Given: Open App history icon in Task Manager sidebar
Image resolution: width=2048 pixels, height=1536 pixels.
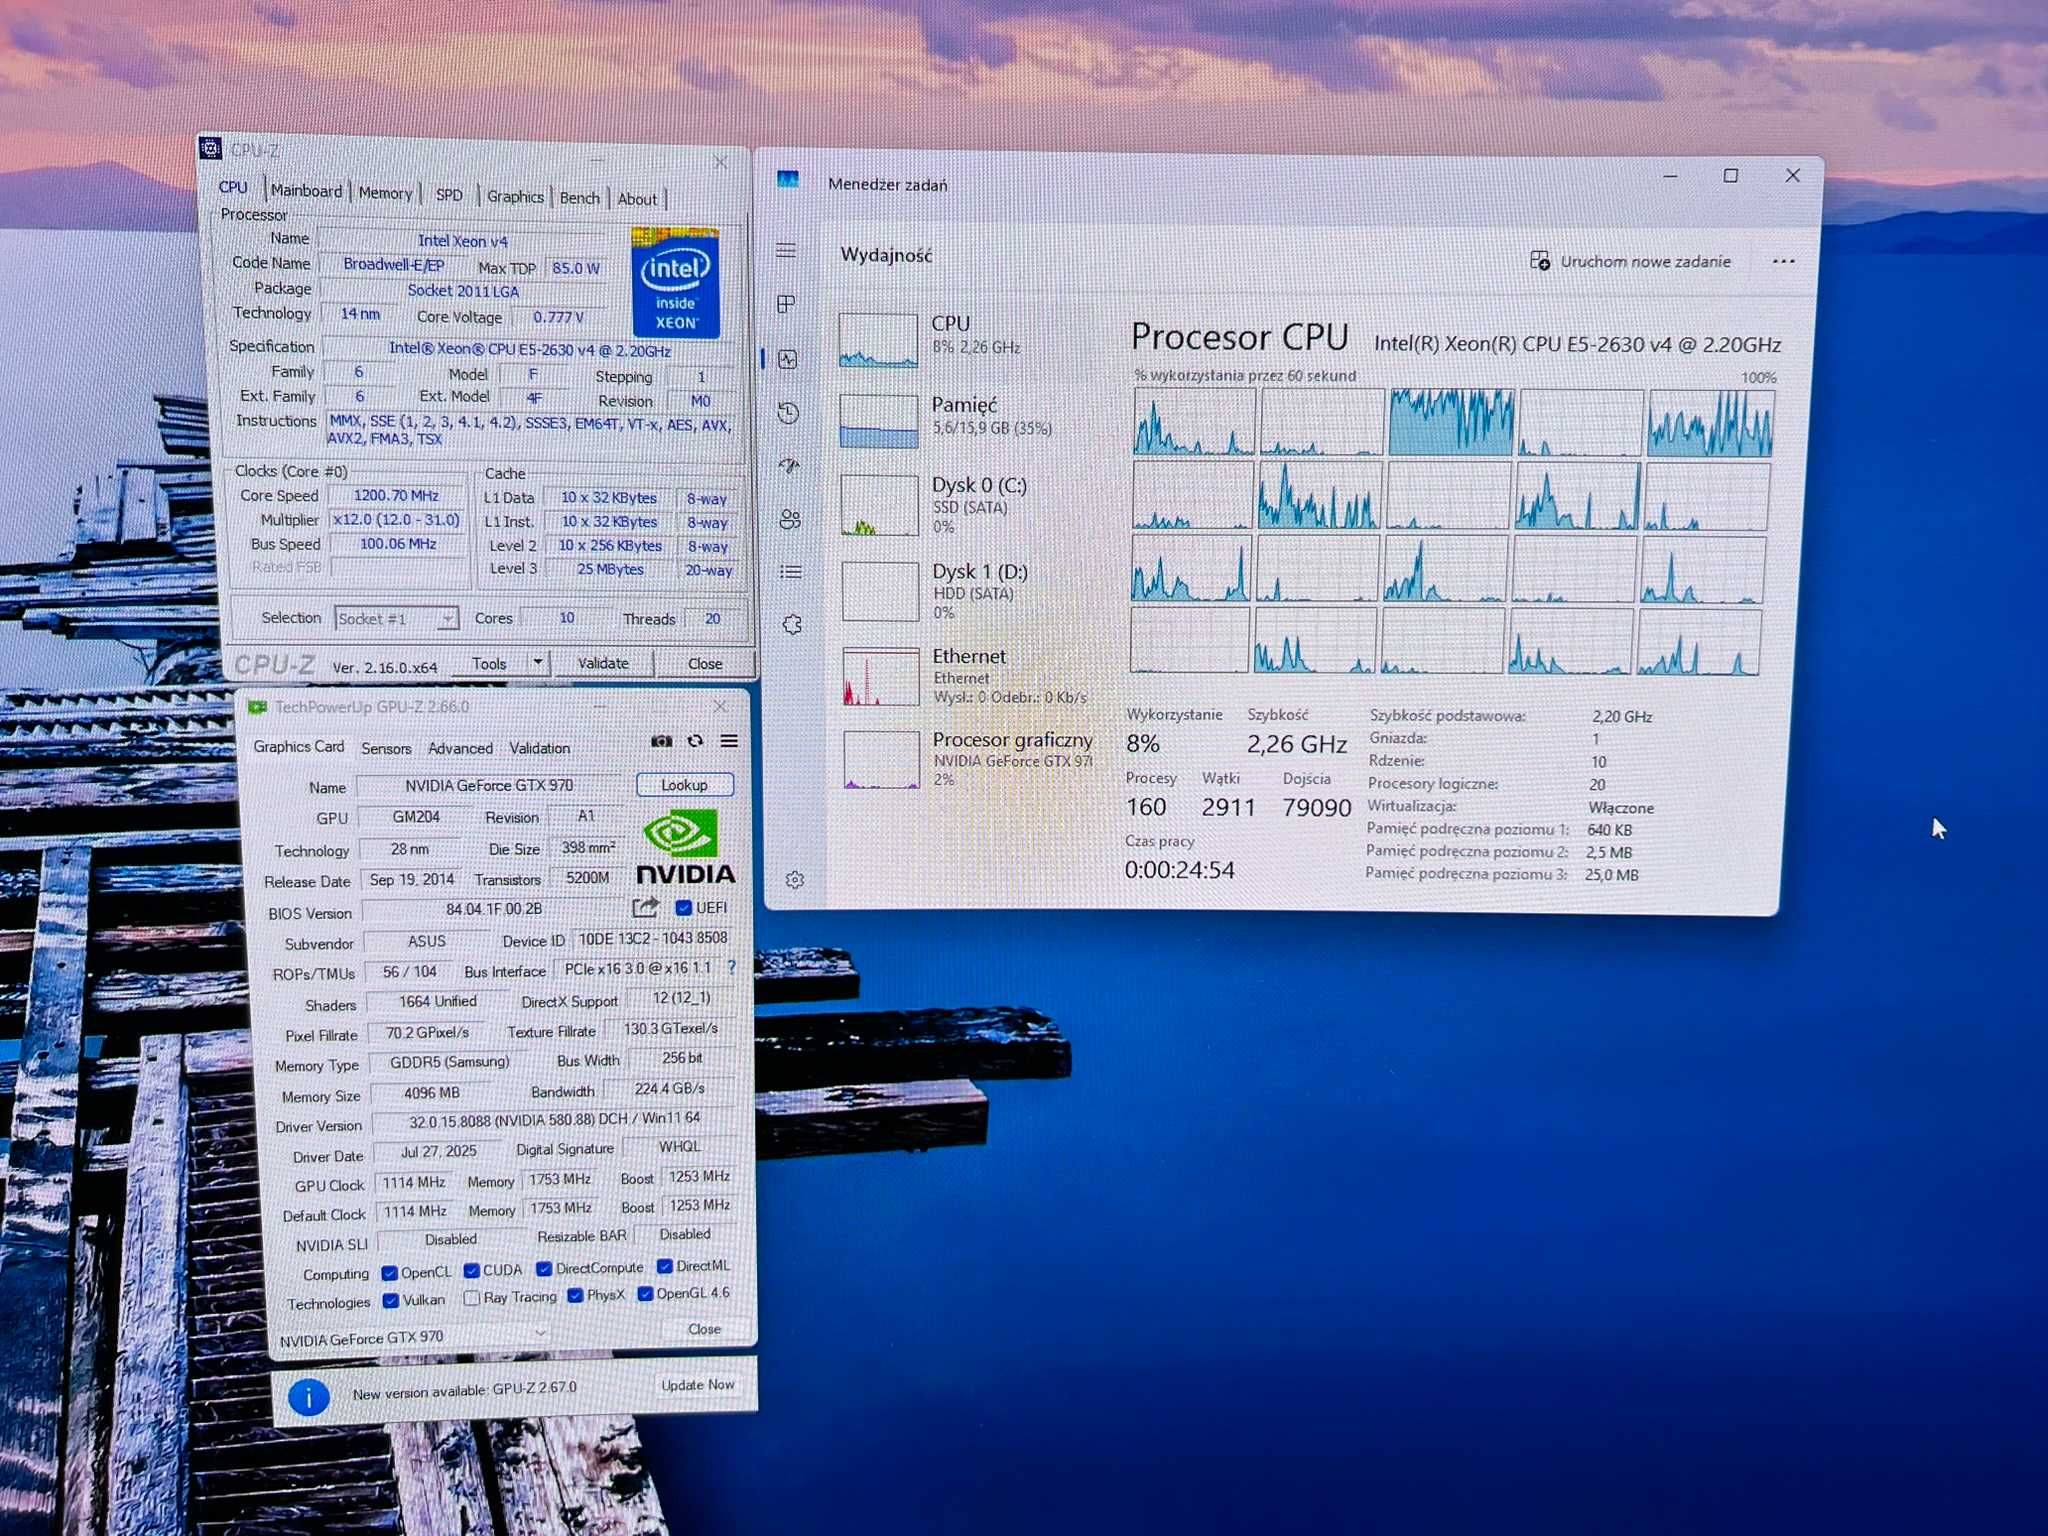Looking at the screenshot, I should pos(789,412).
